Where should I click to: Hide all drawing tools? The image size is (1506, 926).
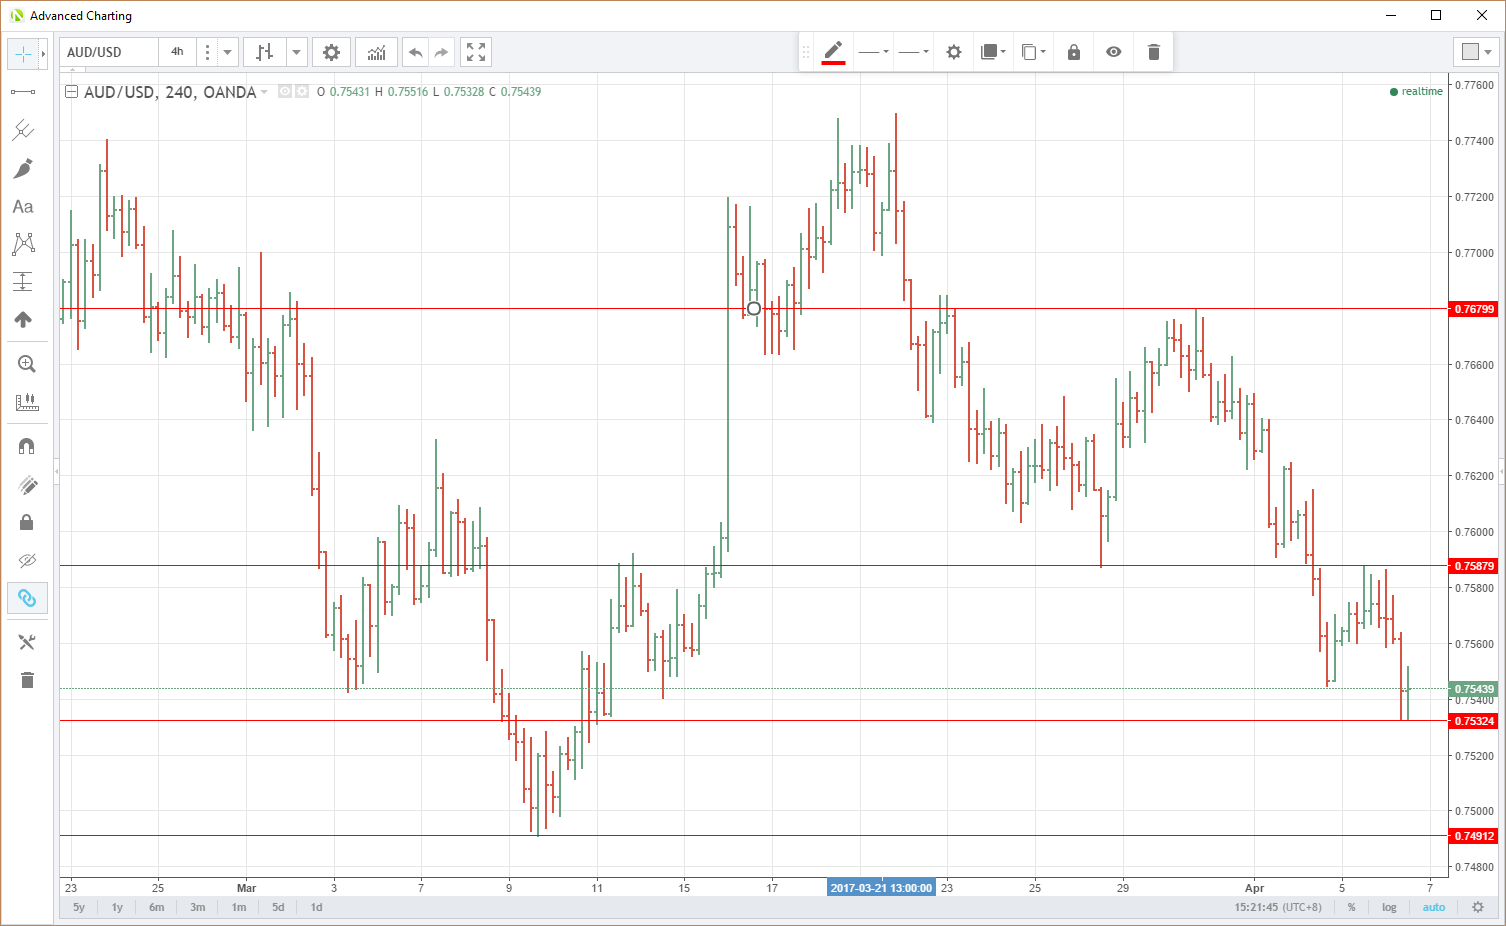27,560
